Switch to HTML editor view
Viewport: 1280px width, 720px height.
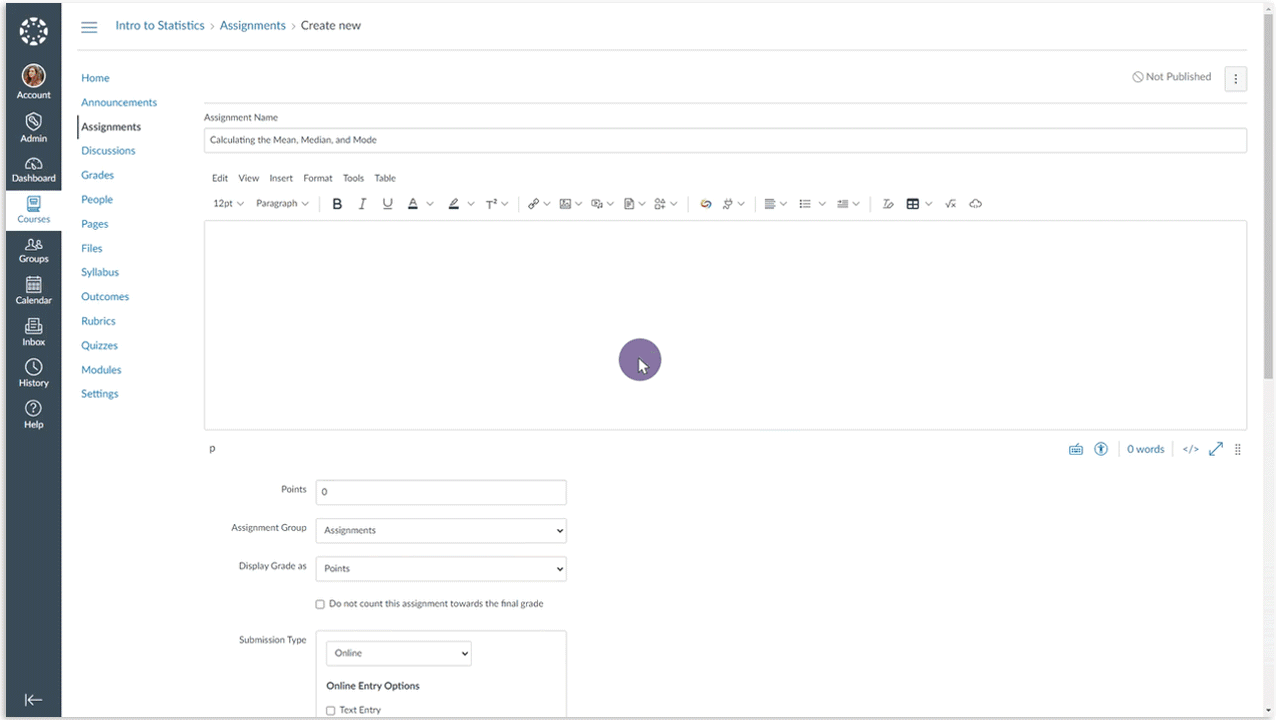1190,450
